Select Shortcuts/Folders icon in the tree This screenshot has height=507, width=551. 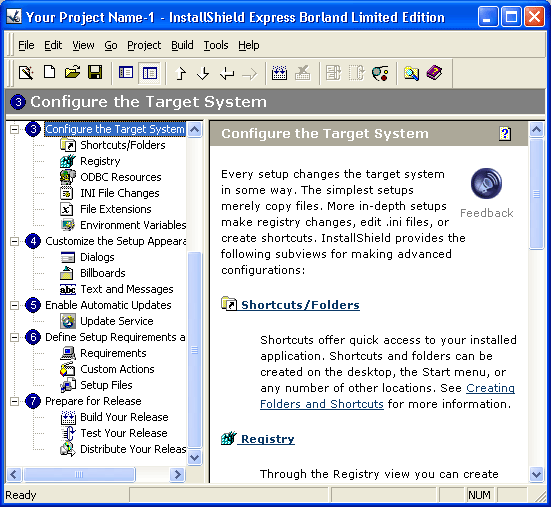pyautogui.click(x=67, y=145)
